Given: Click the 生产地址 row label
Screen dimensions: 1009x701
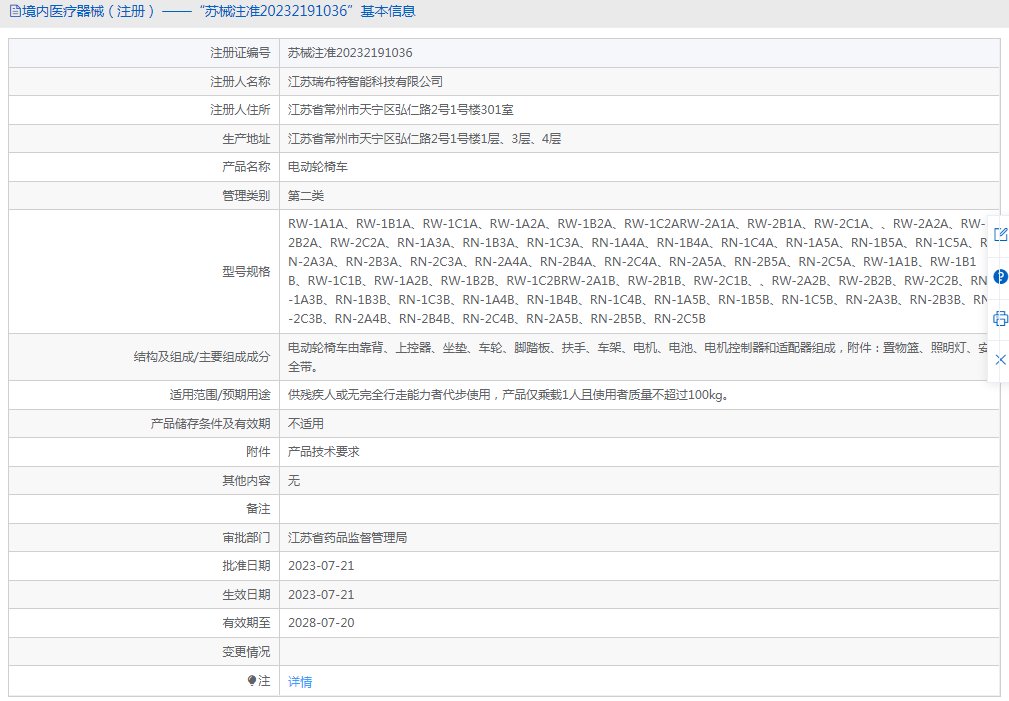Looking at the screenshot, I should pos(246,138).
